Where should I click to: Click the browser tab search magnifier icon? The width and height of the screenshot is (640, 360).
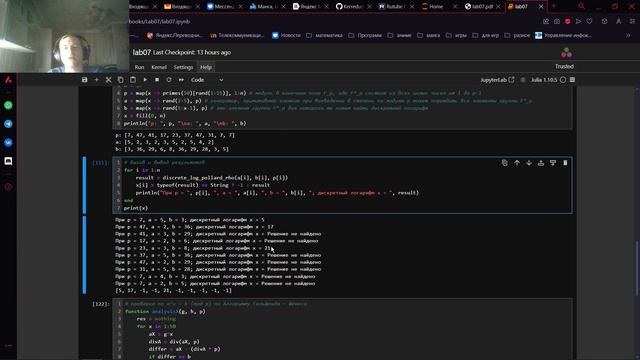581,6
